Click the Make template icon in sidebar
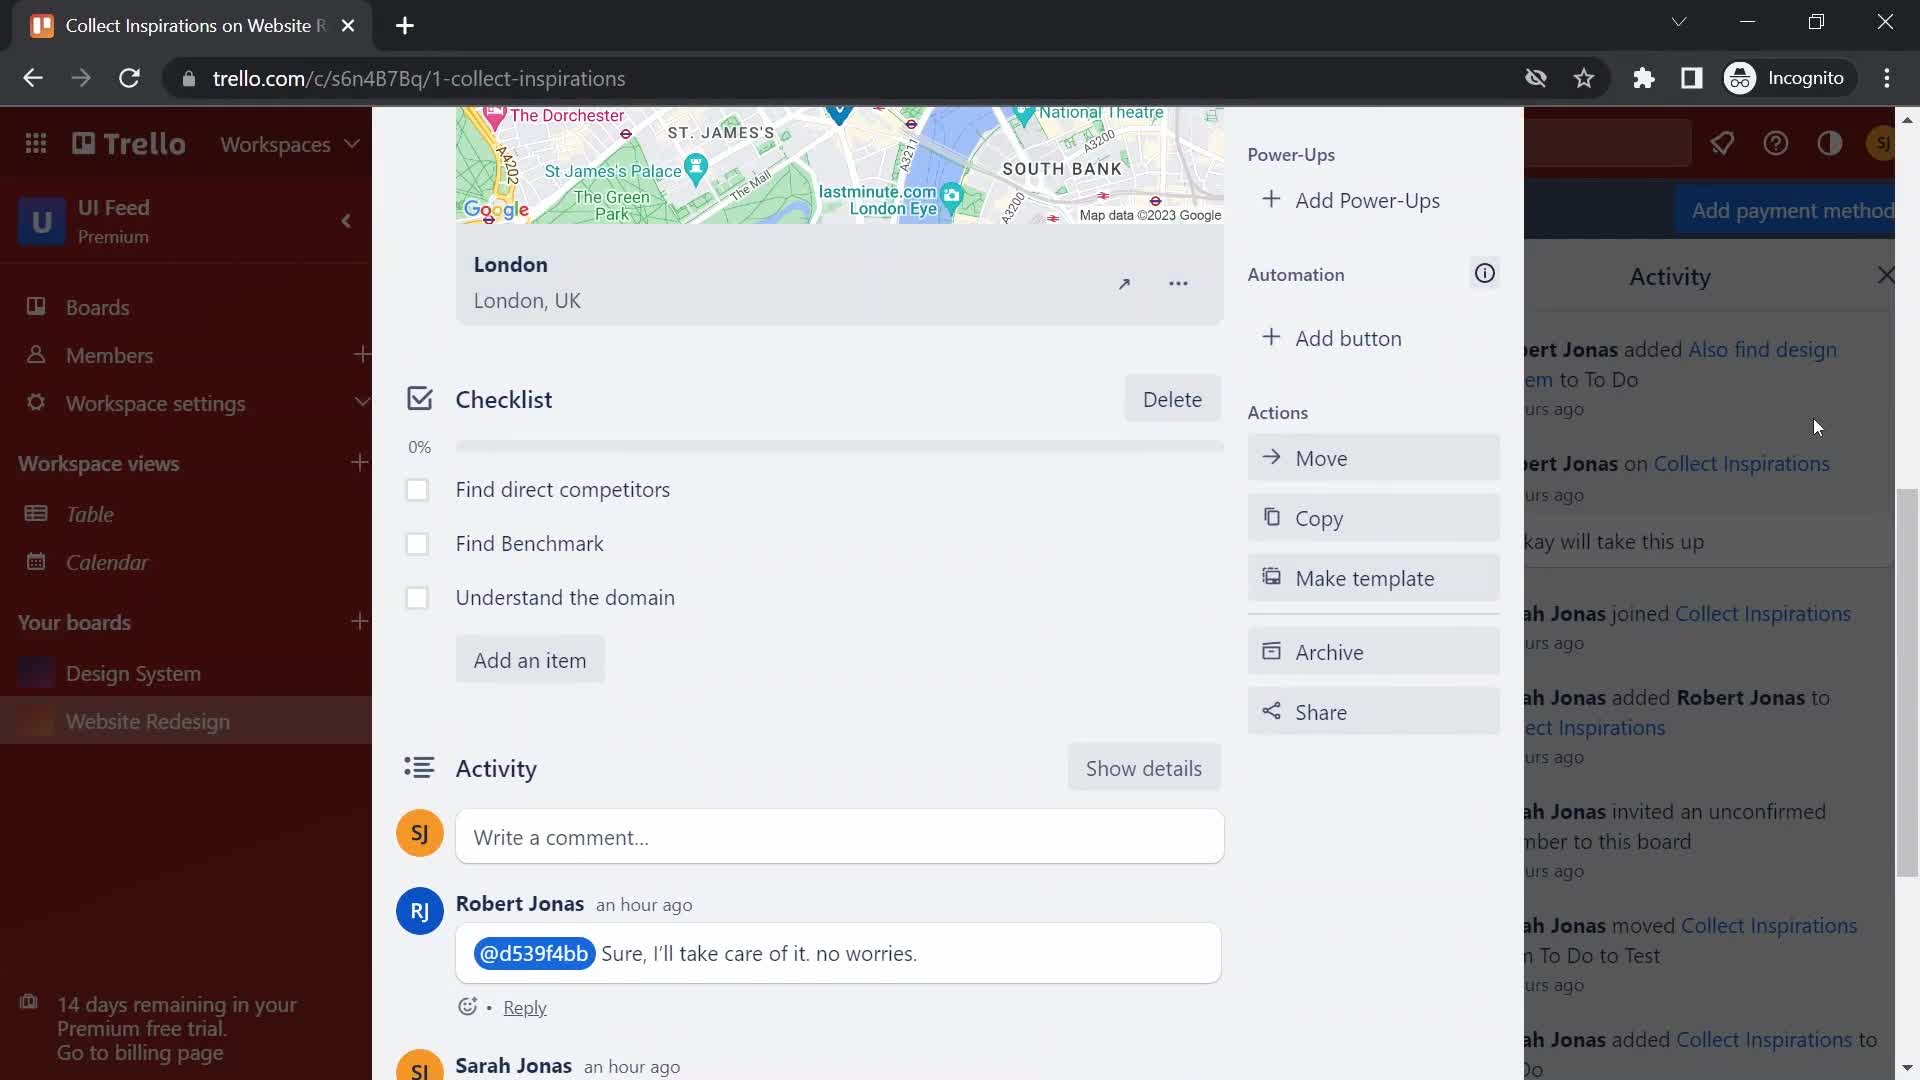The height and width of the screenshot is (1080, 1920). point(1269,578)
